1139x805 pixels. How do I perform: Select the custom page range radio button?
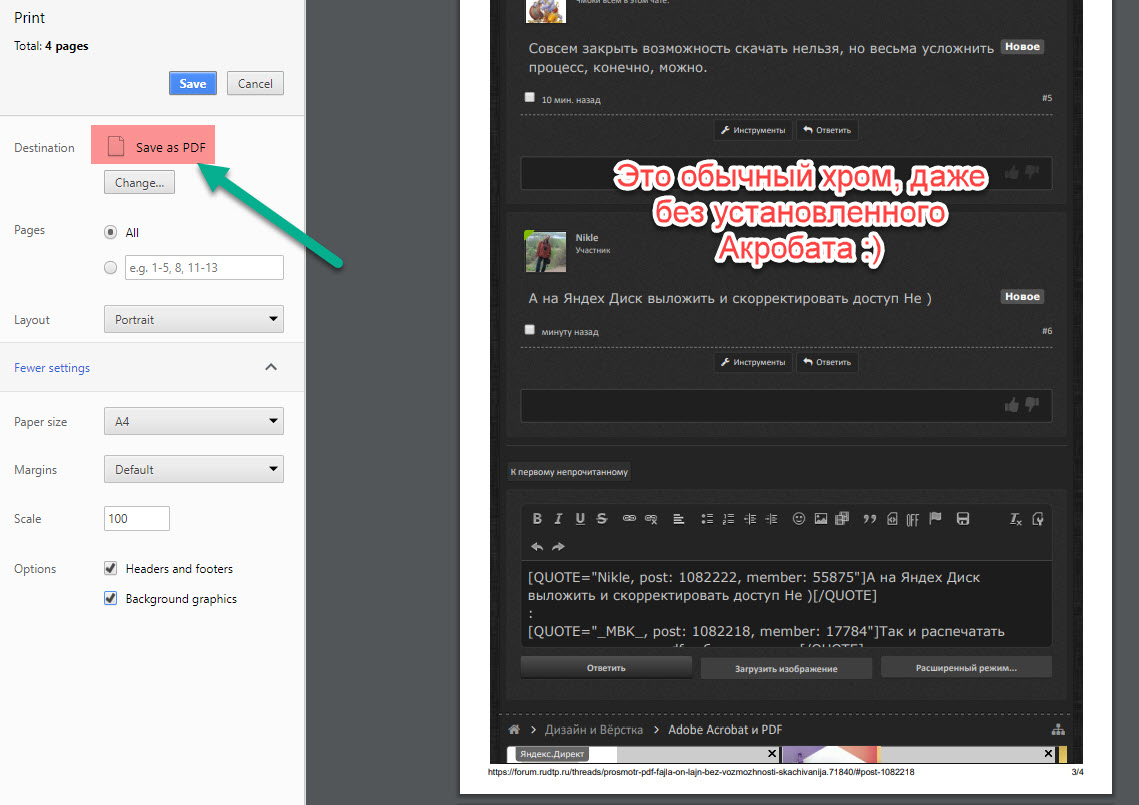pos(110,267)
